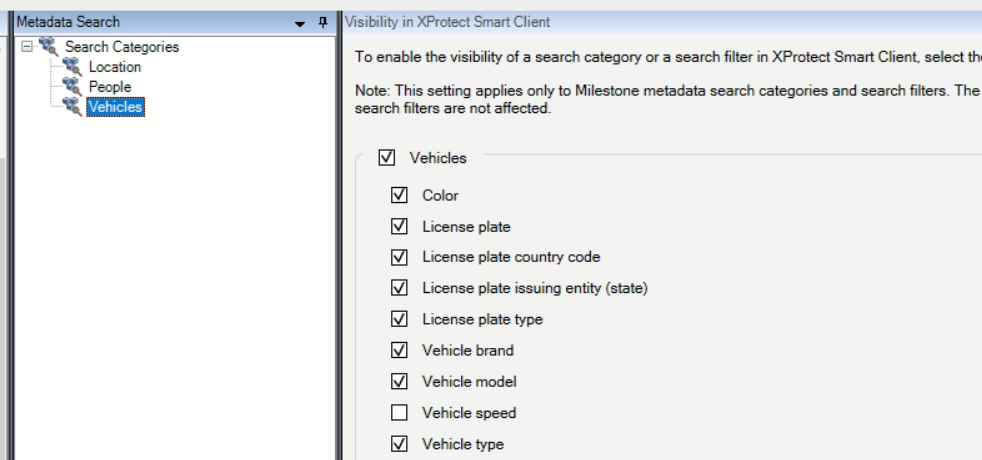Collapse the Search Categories tree node

pos(25,48)
